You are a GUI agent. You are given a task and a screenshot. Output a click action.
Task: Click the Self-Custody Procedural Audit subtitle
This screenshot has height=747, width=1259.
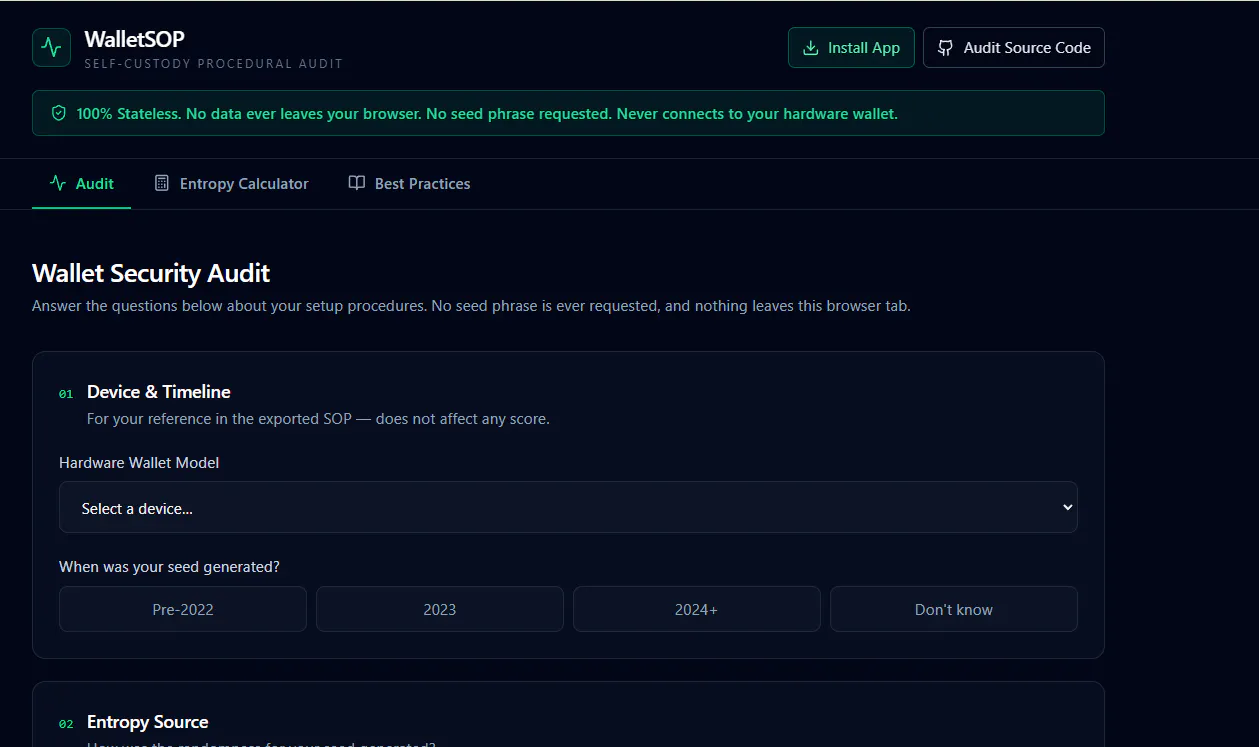tap(213, 64)
